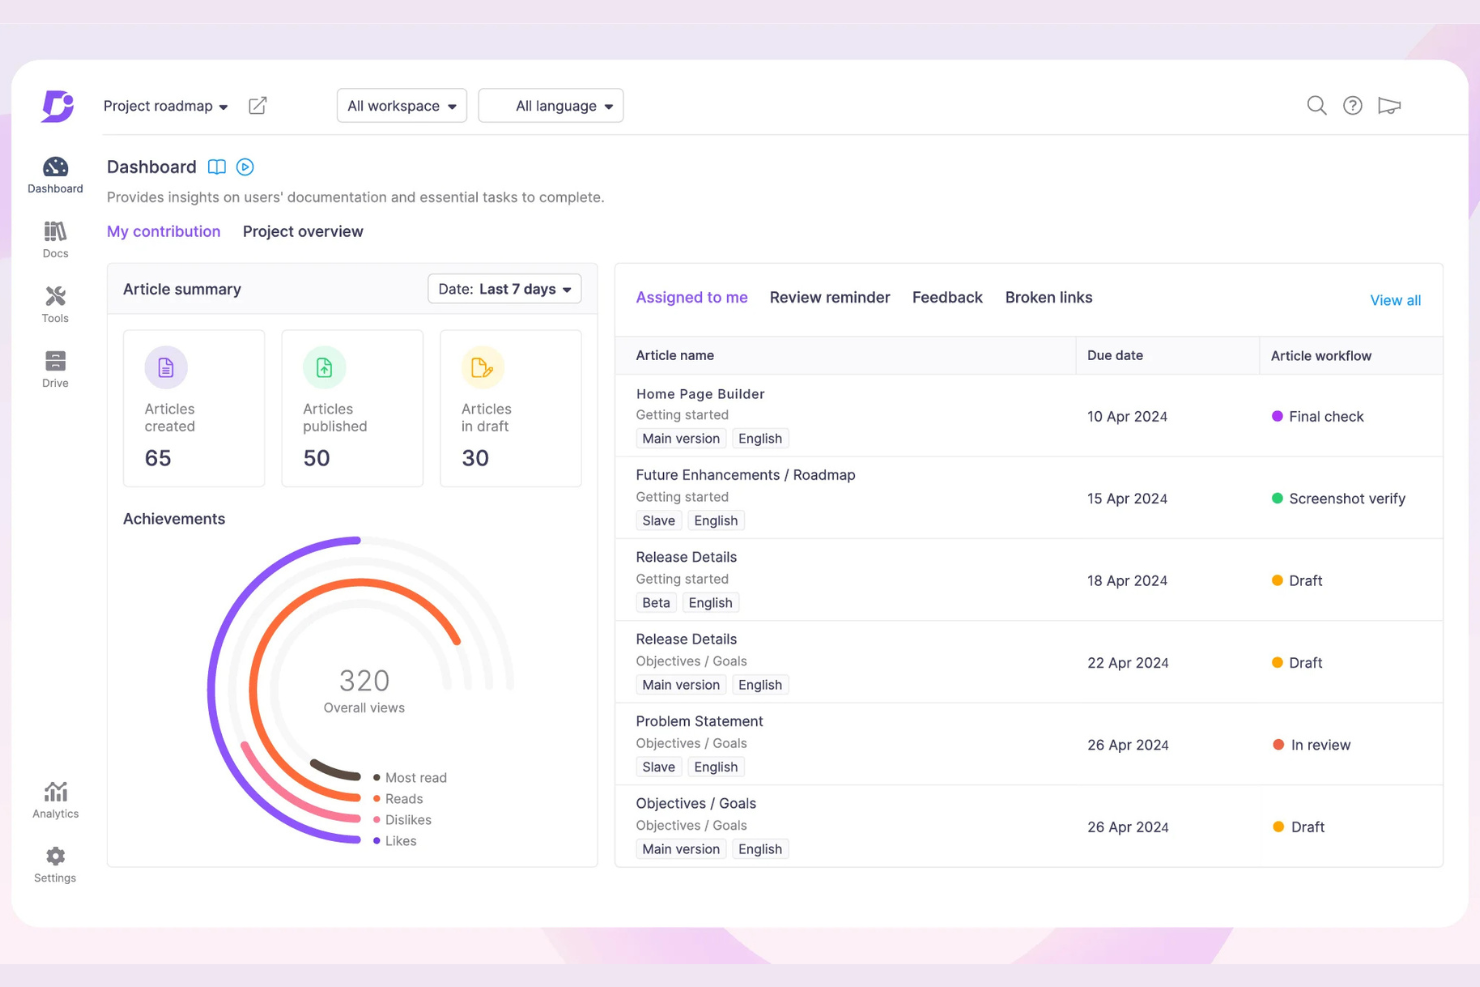This screenshot has height=987, width=1480.
Task: Open the Future Enhancements / Roadmap article
Action: [x=746, y=475]
